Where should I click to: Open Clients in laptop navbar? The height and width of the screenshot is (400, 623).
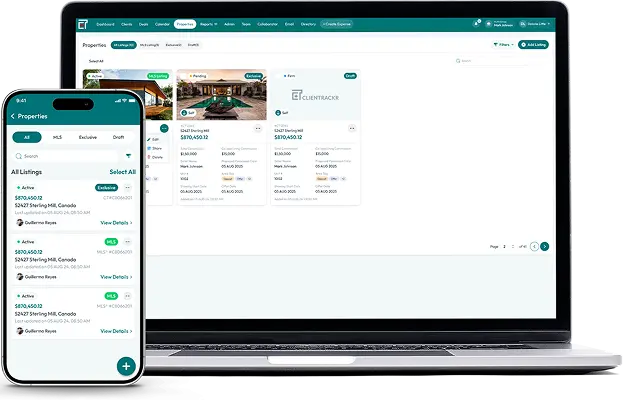pyautogui.click(x=127, y=24)
